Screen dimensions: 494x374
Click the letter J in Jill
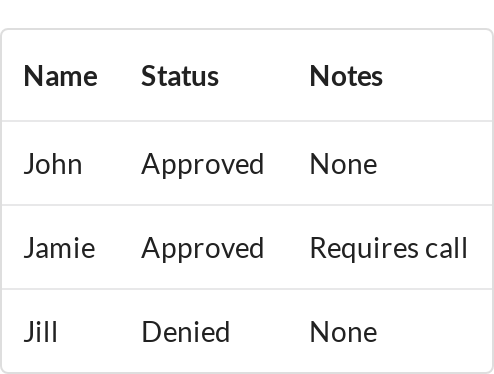tap(29, 332)
